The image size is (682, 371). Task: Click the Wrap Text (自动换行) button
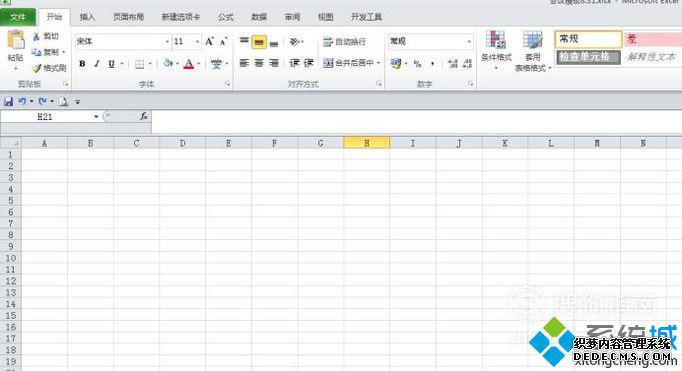pyautogui.click(x=344, y=42)
